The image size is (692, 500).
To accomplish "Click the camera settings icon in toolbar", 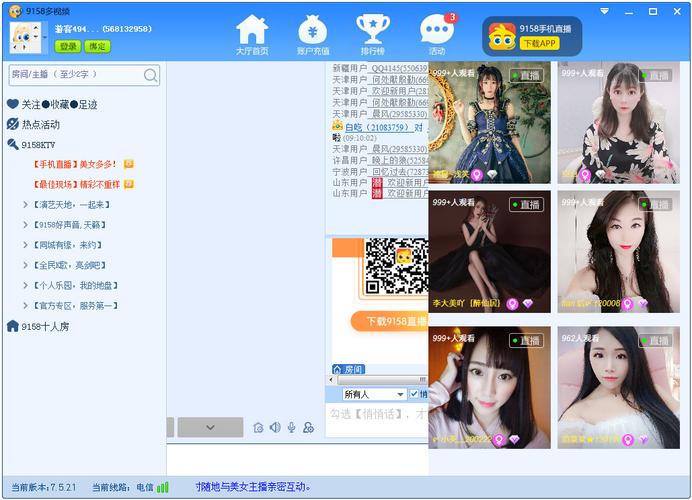I will (259, 427).
